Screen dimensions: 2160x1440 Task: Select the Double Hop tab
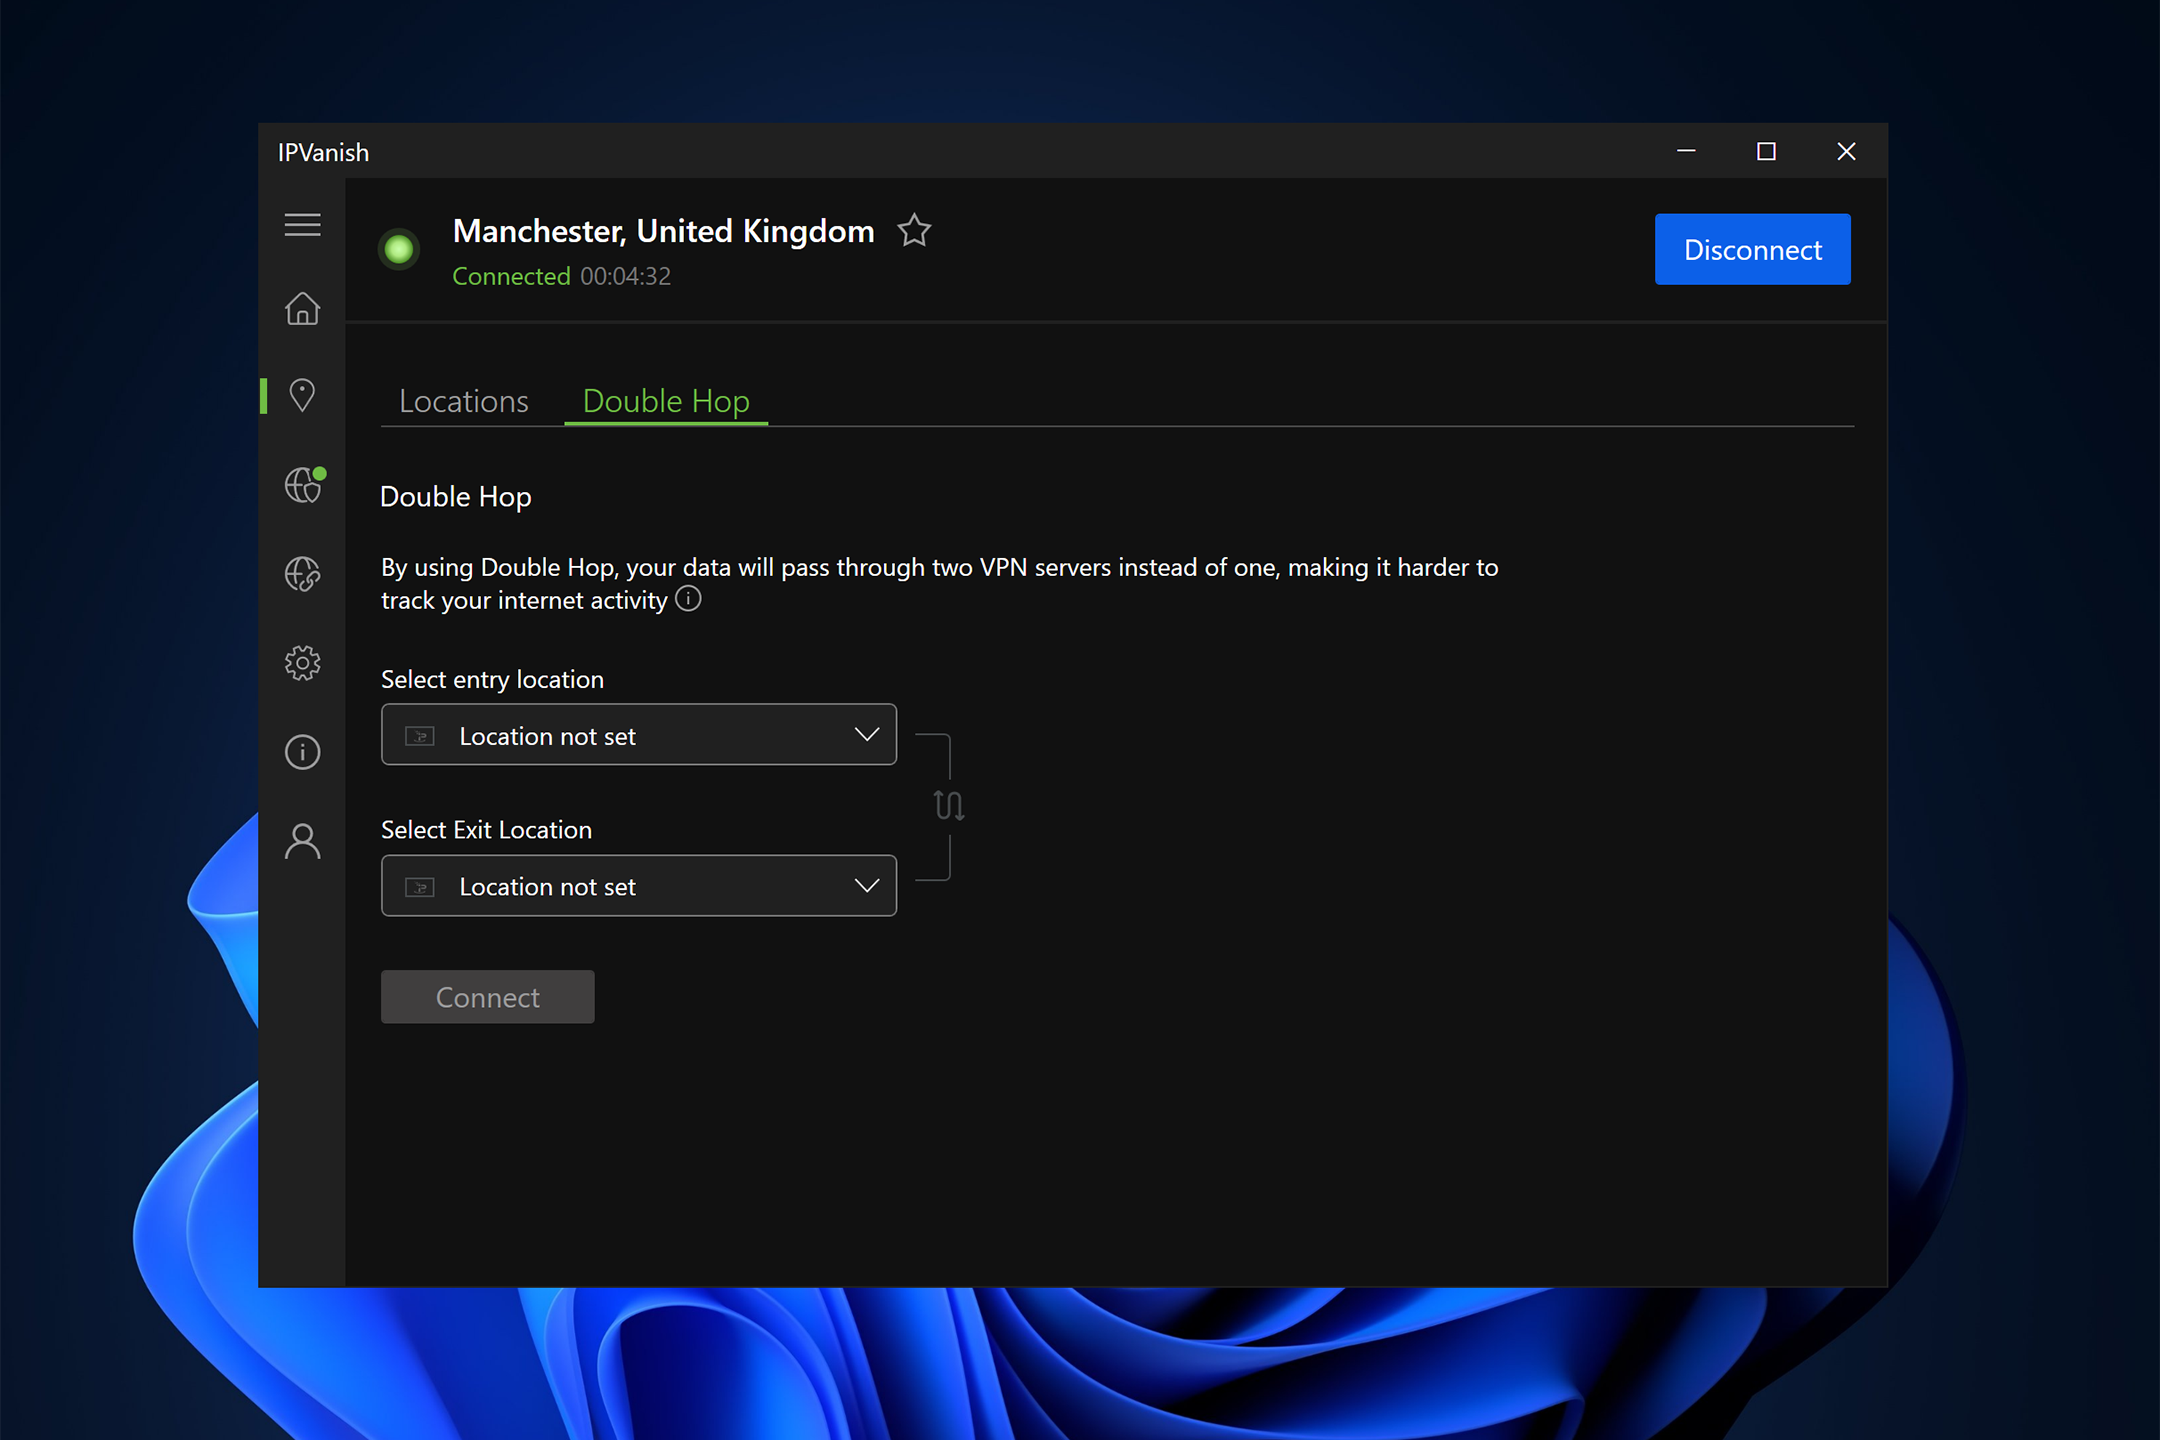666,401
